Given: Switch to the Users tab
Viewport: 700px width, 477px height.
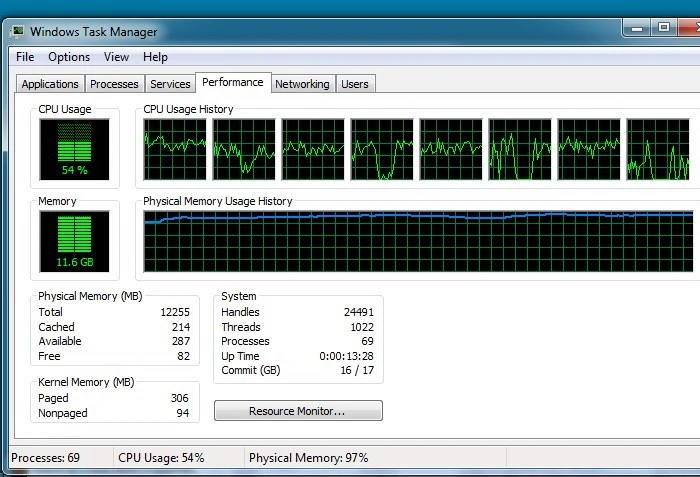Looking at the screenshot, I should [x=355, y=84].
